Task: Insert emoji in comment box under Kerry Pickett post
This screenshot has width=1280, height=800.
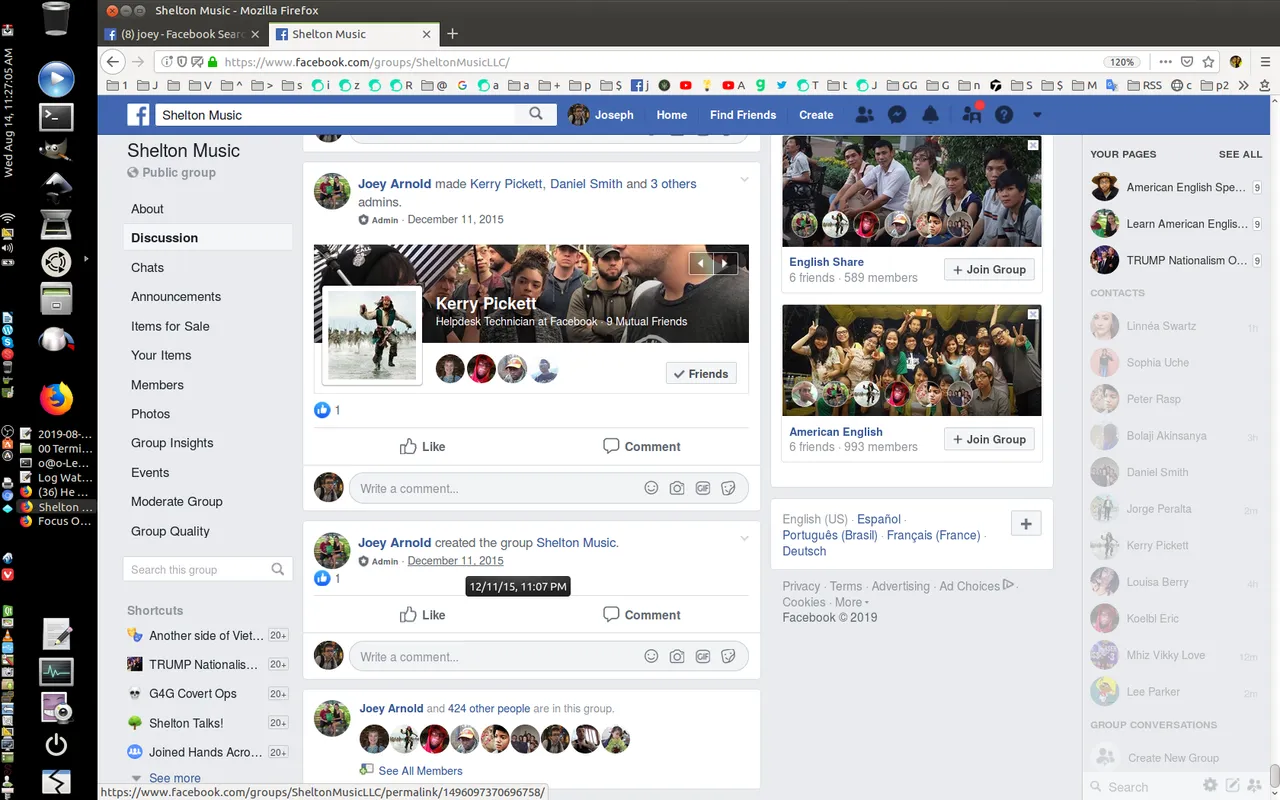Action: click(651, 488)
